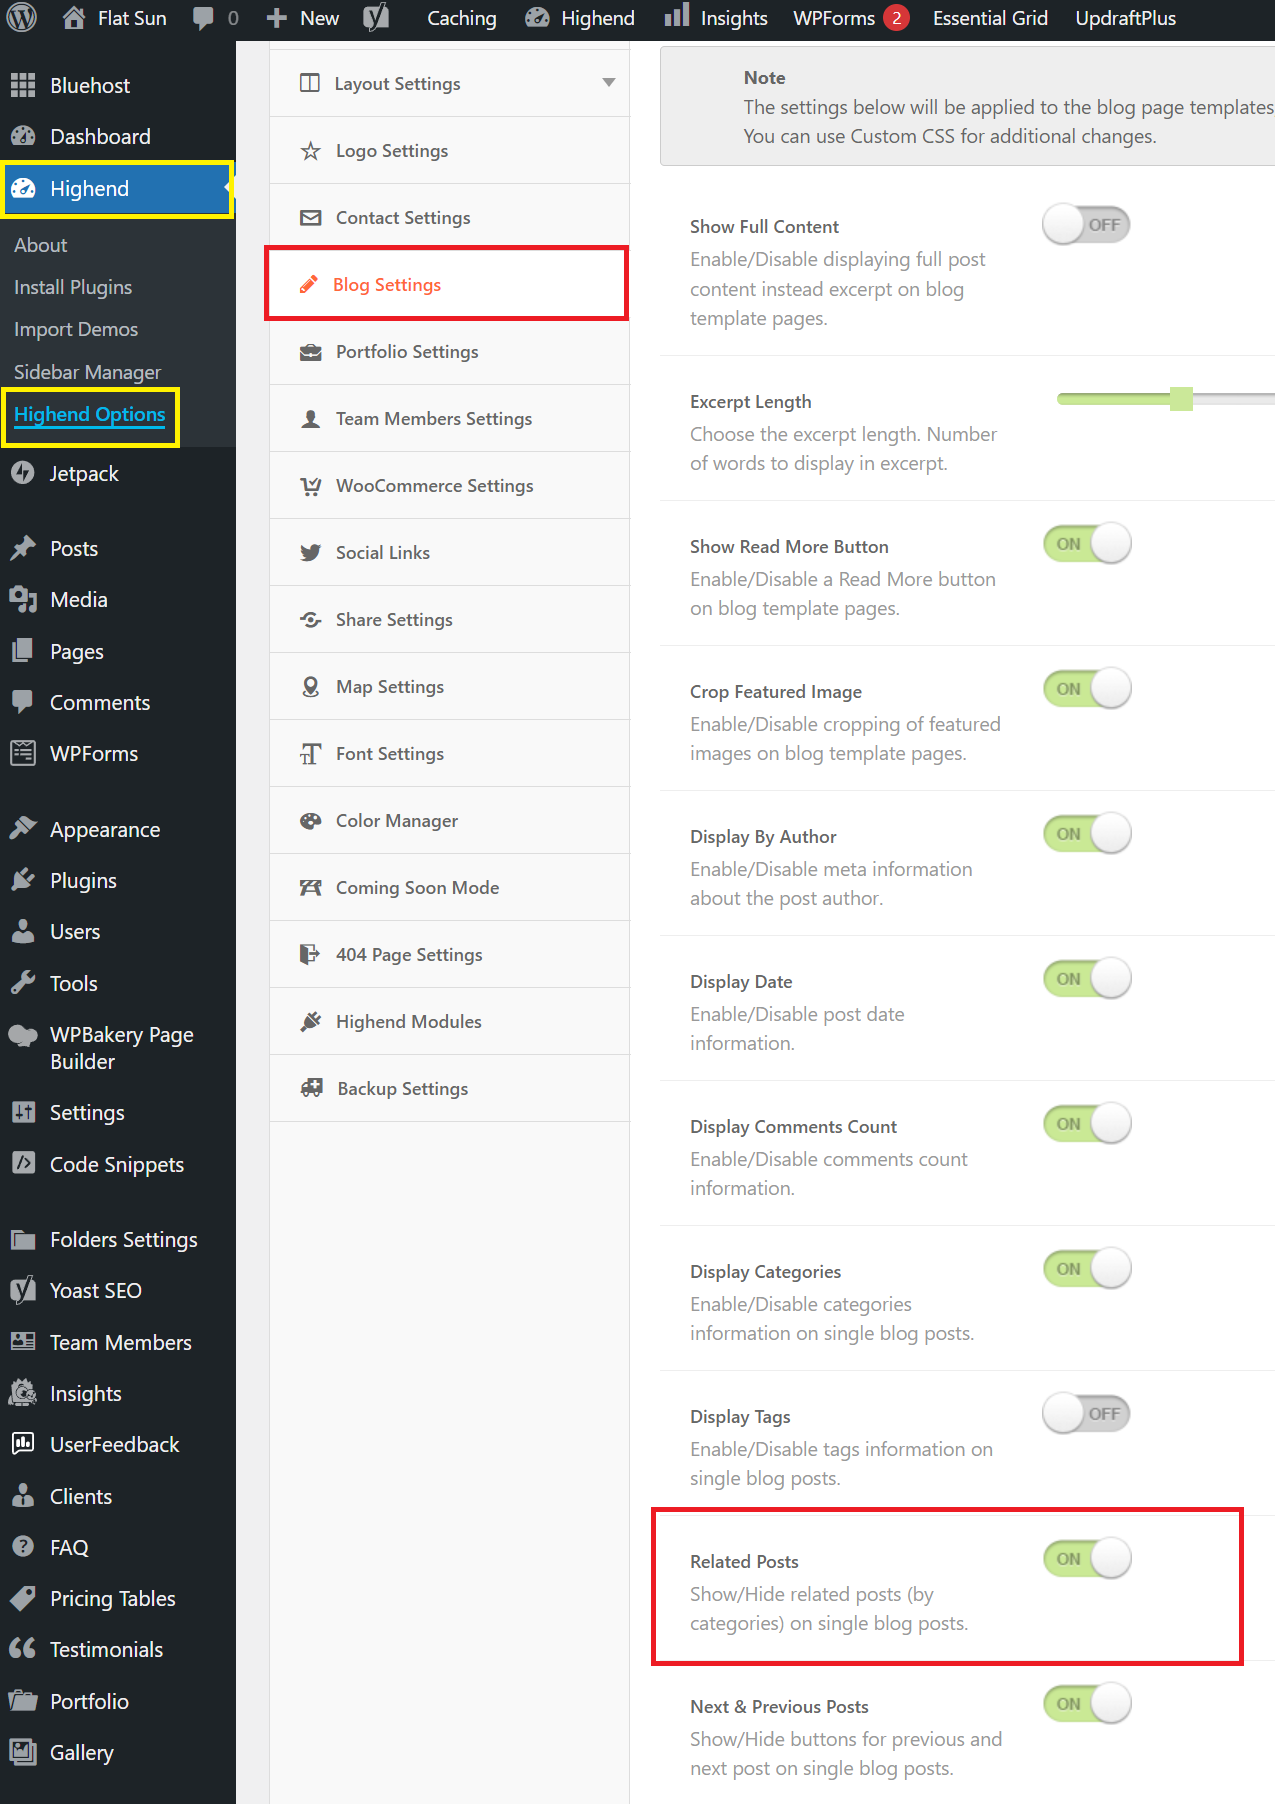Open Layout Settings panel
The image size is (1275, 1804).
pyautogui.click(x=449, y=84)
